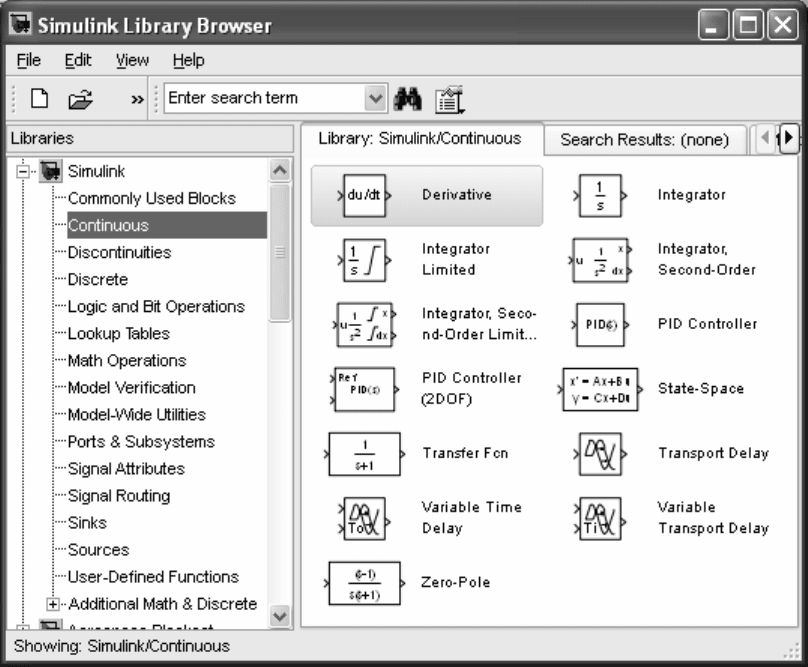The image size is (808, 667).
Task: Select the Signal Routing library
Action: point(119,496)
